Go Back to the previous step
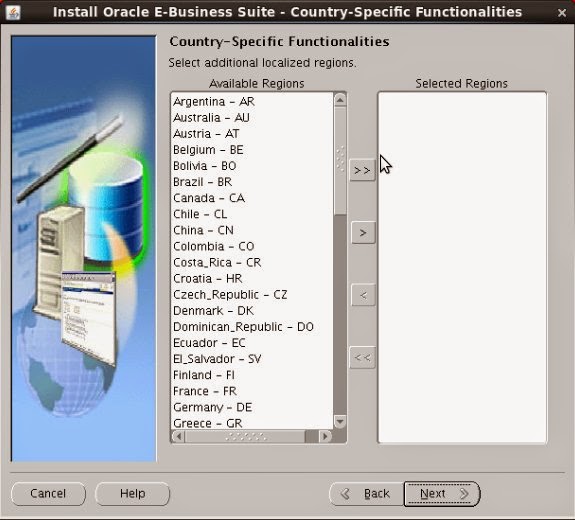The height and width of the screenshot is (520, 575). (x=367, y=494)
